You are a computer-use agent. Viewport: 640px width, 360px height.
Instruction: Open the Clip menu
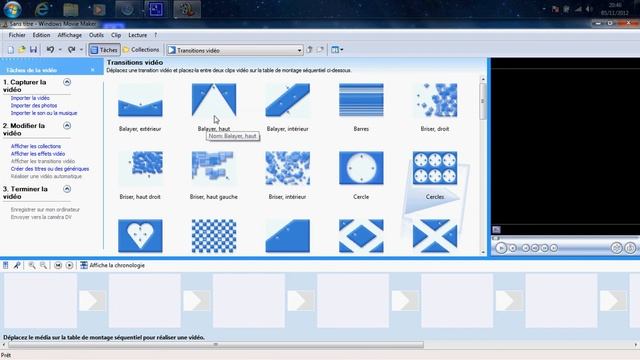pyautogui.click(x=116, y=35)
